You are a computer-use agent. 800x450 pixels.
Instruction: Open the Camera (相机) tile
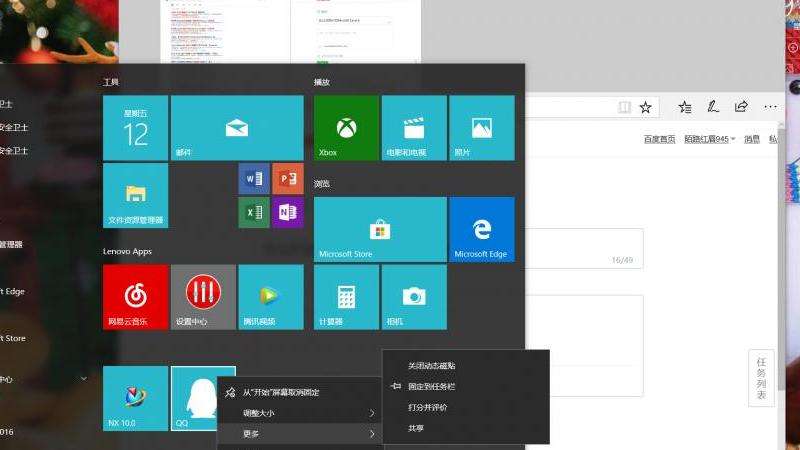(x=414, y=297)
